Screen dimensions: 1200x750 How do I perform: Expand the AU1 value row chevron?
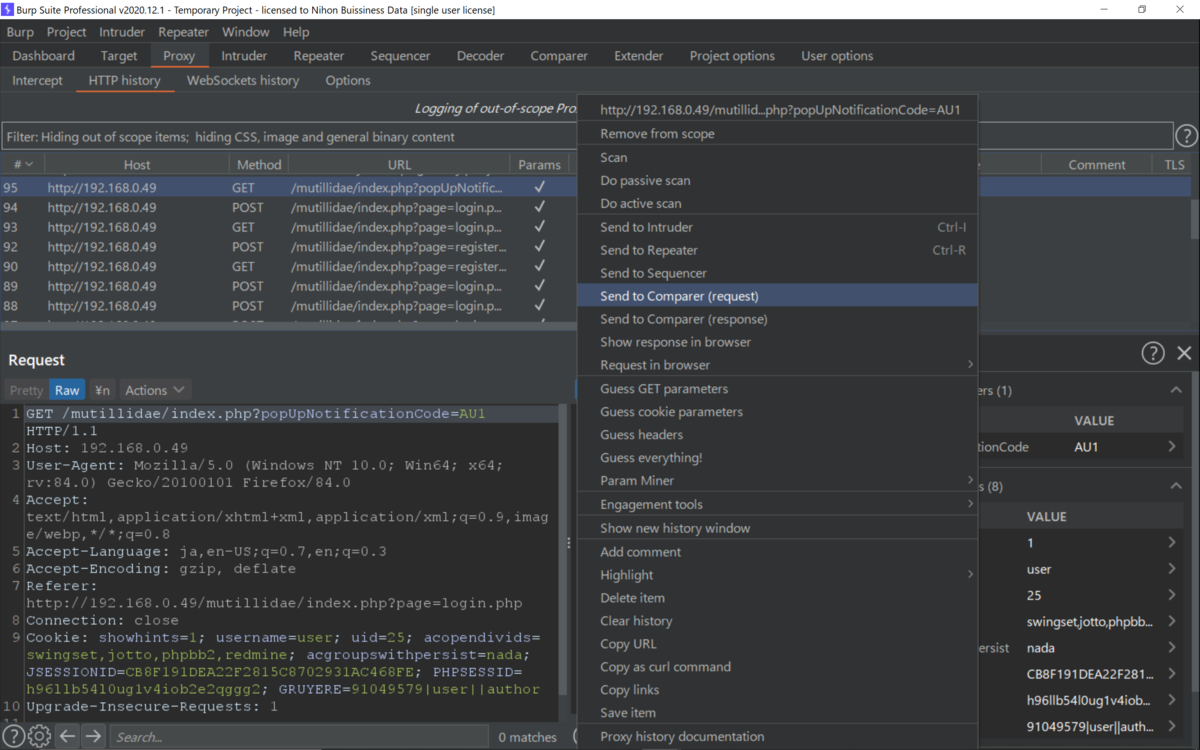point(1172,447)
